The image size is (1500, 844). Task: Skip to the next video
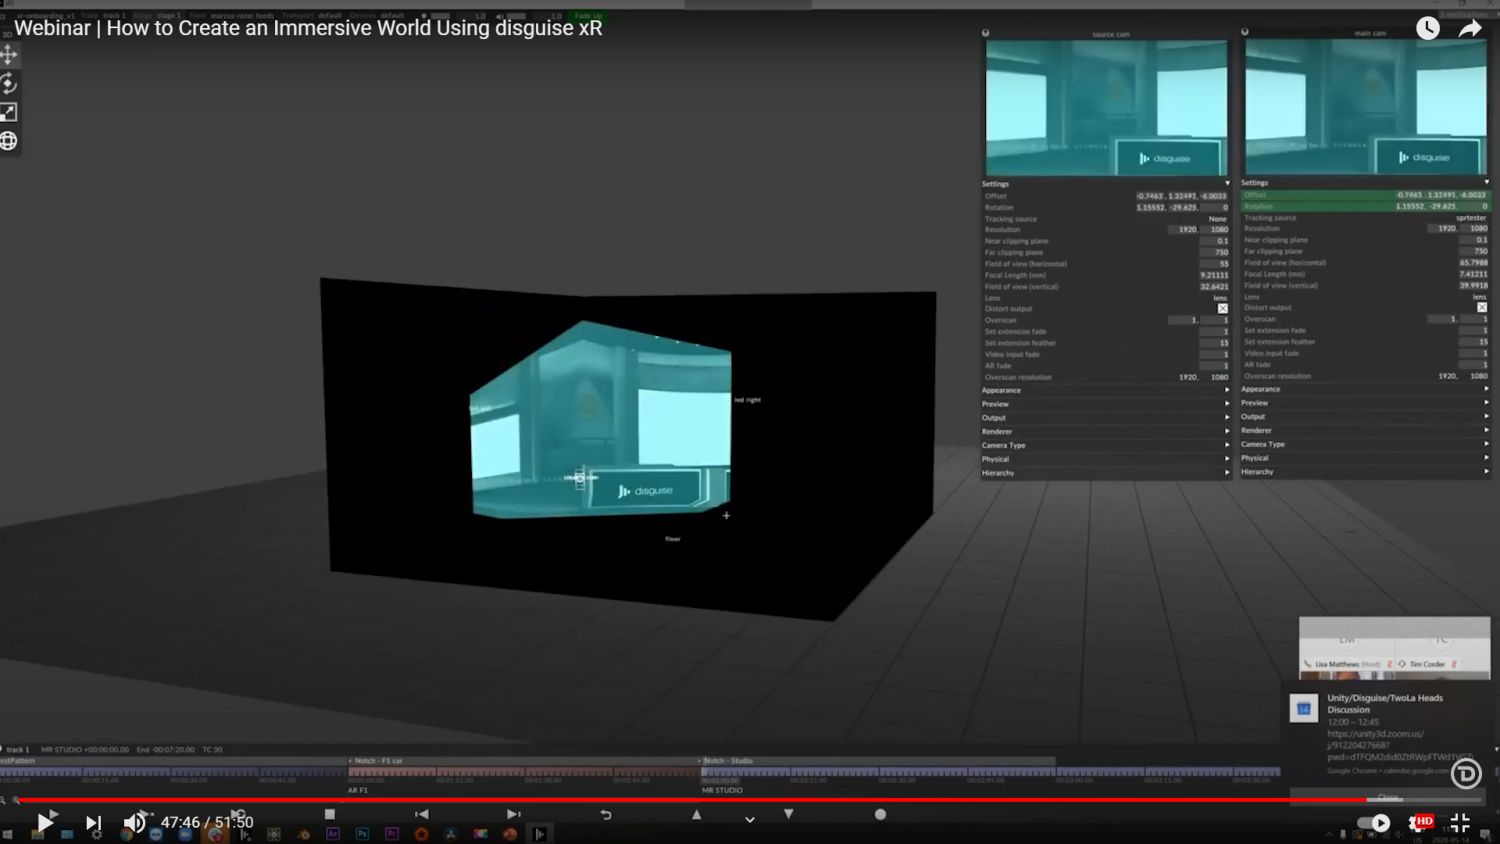click(93, 823)
